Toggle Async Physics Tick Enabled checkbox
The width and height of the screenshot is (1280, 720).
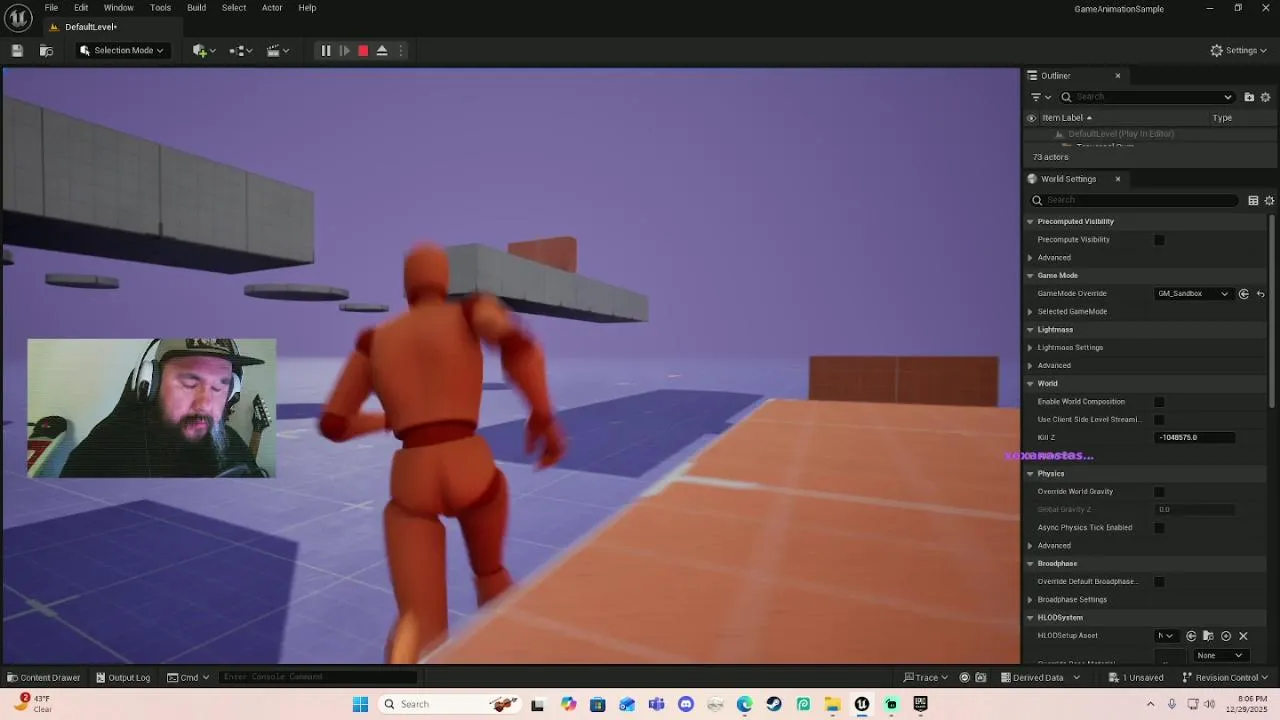coord(1159,528)
